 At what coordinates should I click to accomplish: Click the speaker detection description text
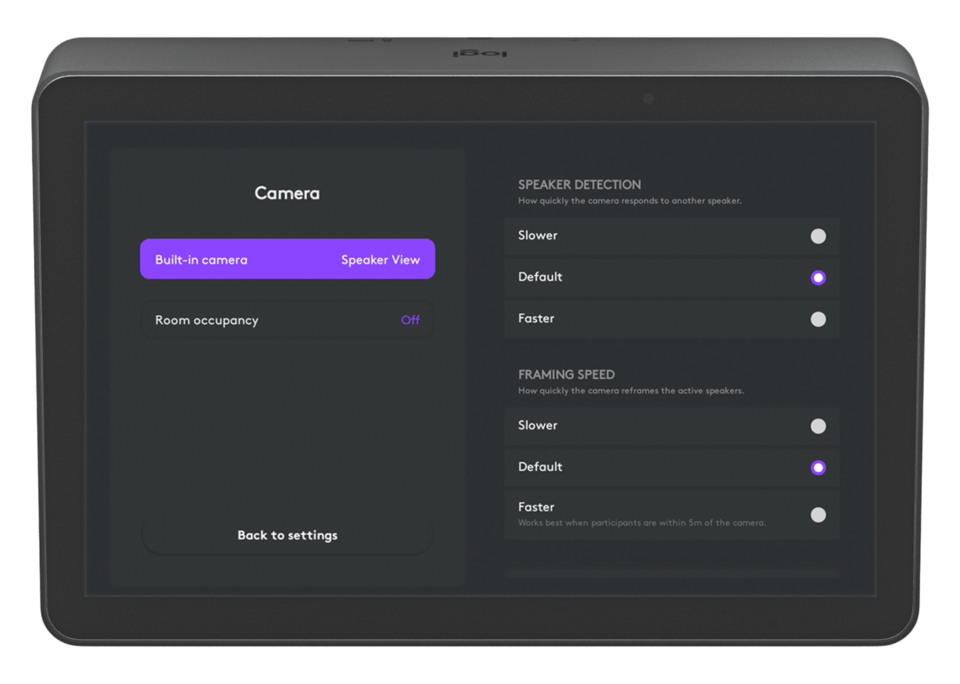[x=629, y=201]
